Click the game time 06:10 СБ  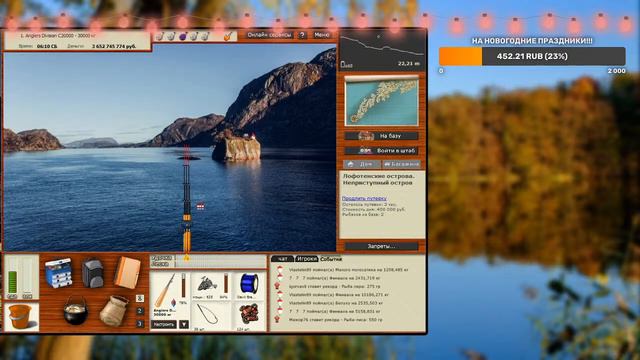47,47
